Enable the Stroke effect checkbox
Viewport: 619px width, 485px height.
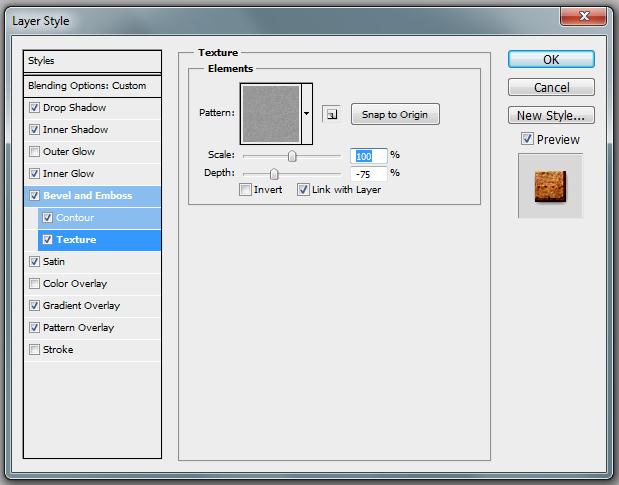click(35, 350)
